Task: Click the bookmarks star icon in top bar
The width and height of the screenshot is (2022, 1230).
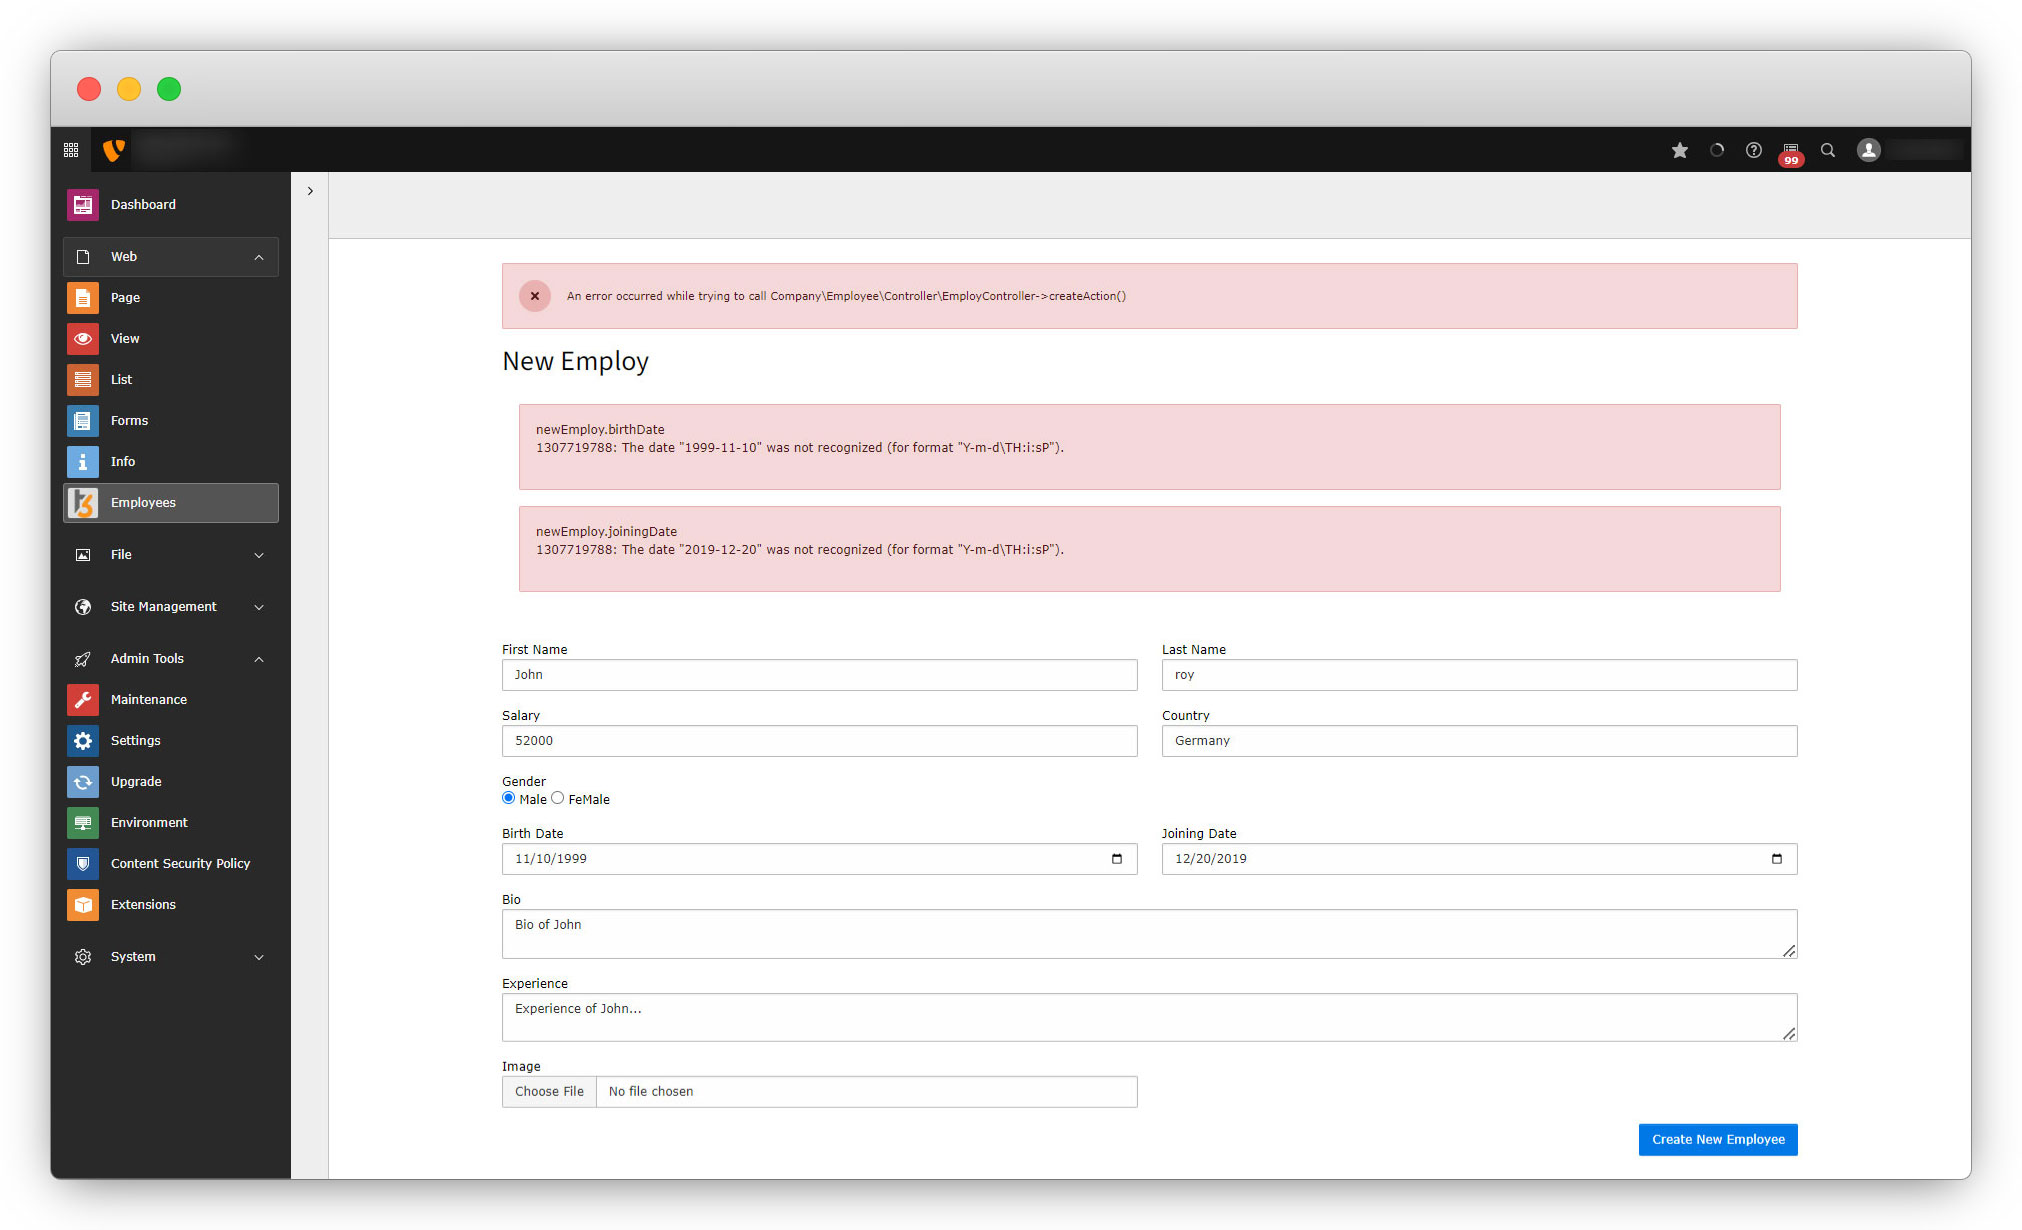Action: click(1680, 150)
